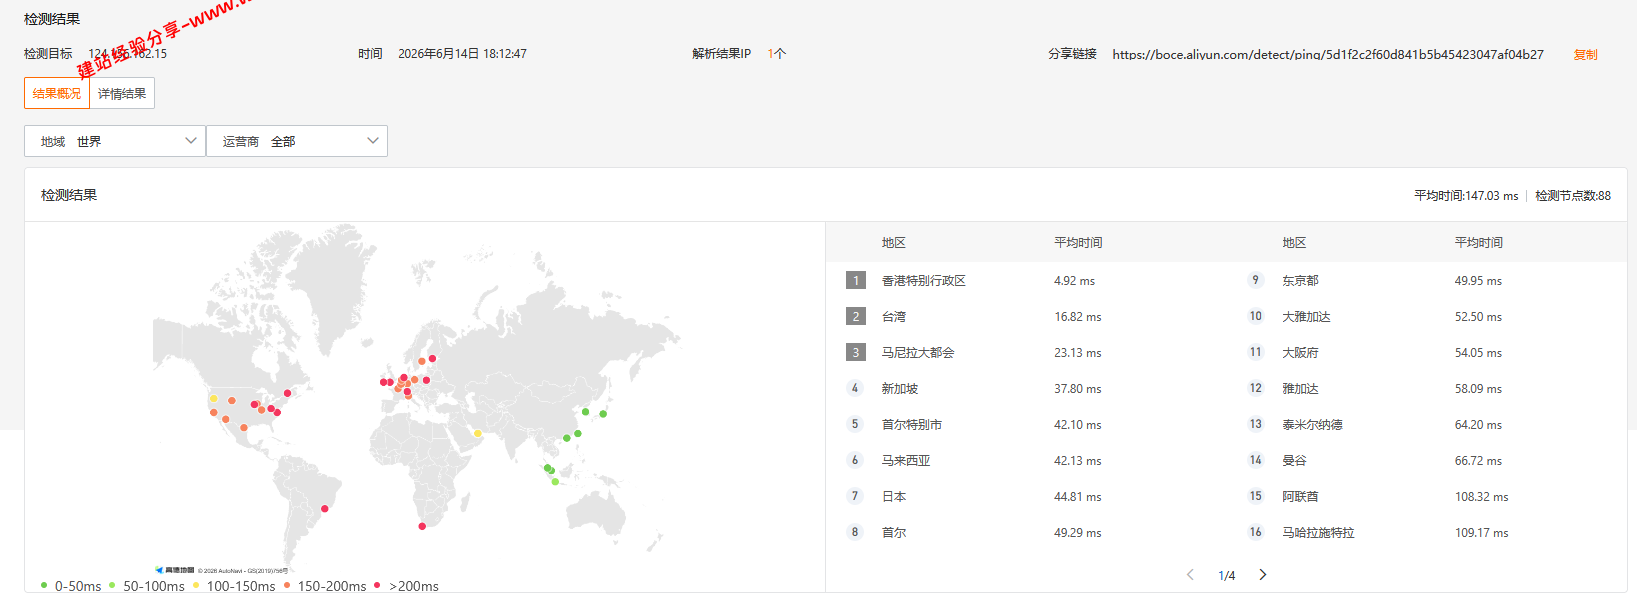Go to previous page of results
Screen dimensions: 1637x605
click(x=1190, y=575)
